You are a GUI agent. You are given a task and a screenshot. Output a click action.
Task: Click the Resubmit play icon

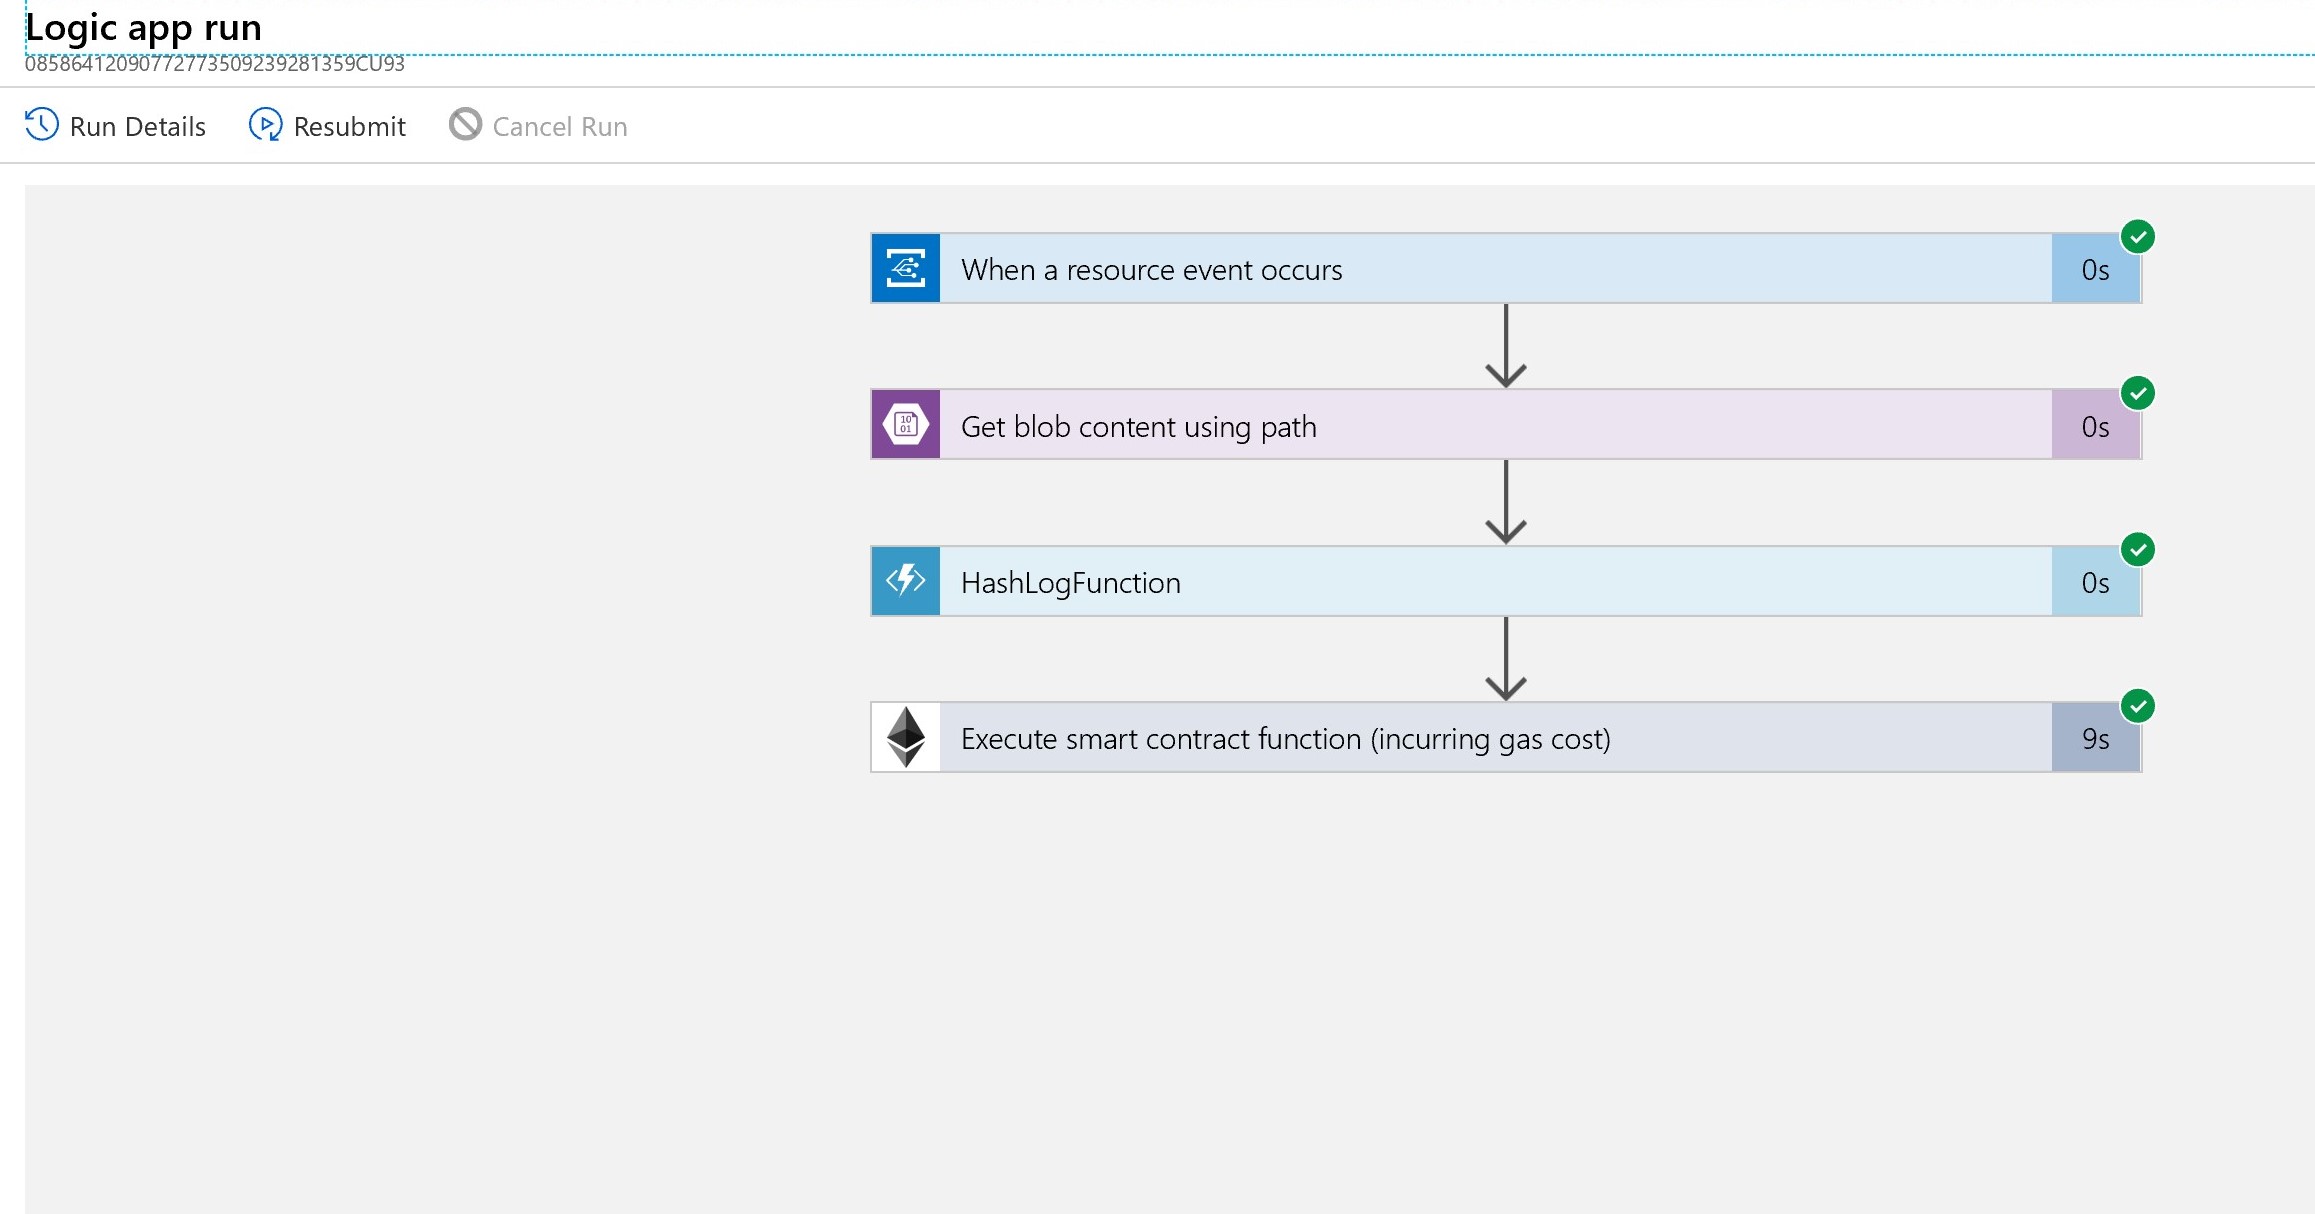pos(265,125)
